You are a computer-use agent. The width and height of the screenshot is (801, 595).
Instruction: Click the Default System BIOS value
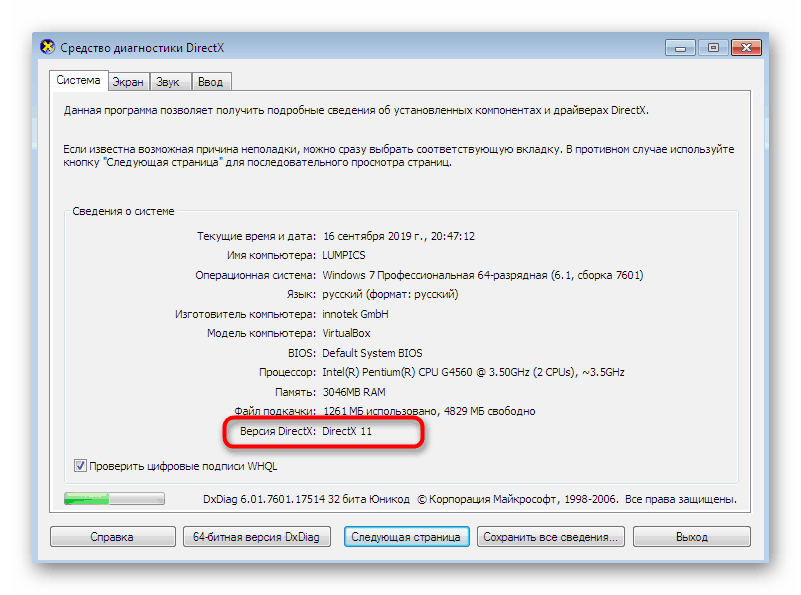pos(372,353)
